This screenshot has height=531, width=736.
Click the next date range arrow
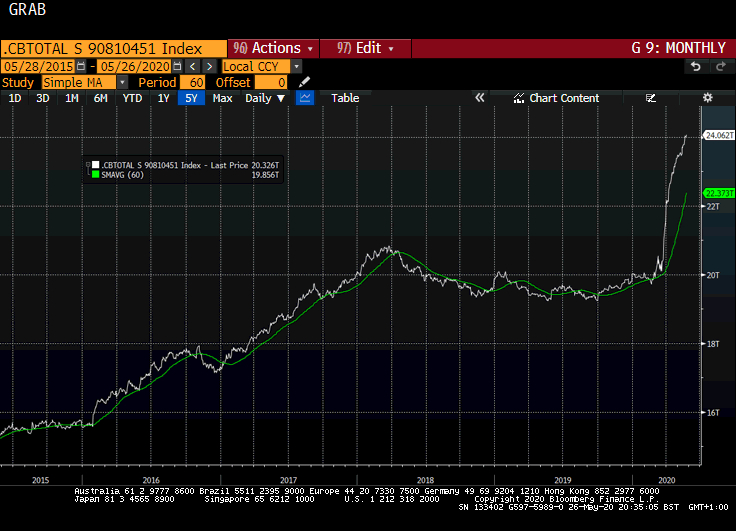point(209,66)
